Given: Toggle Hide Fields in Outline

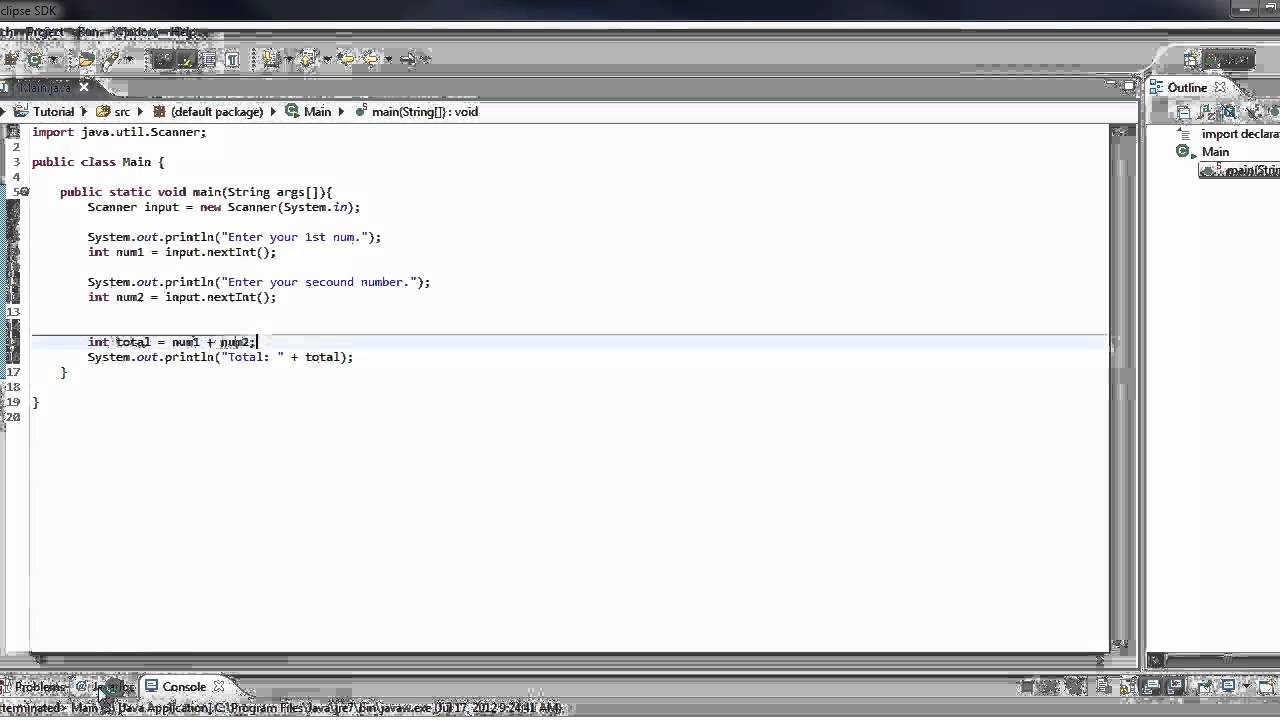Looking at the screenshot, I should 1229,112.
